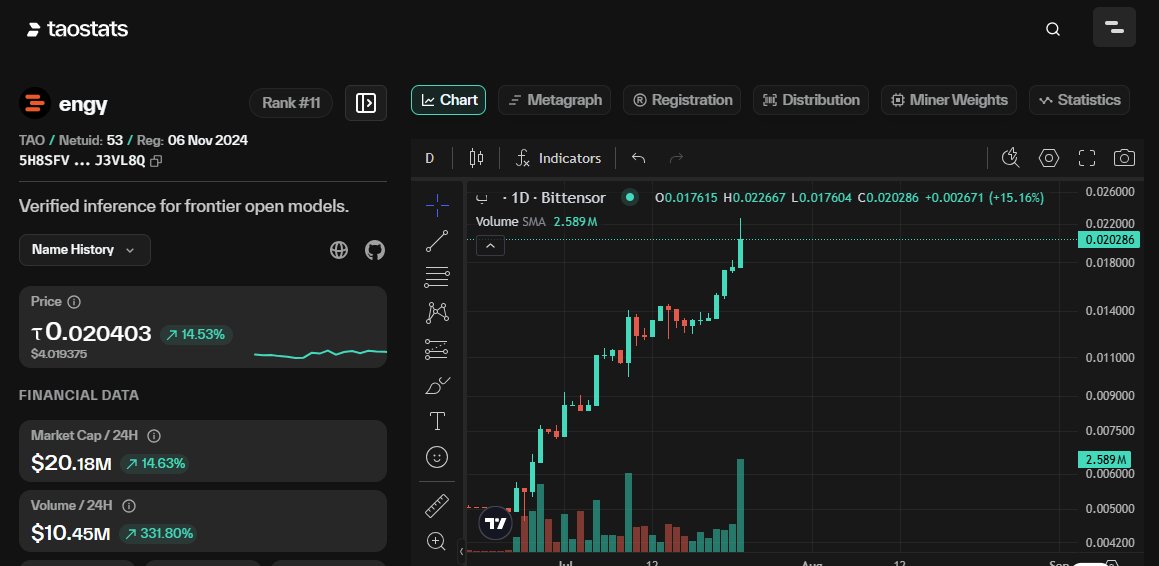This screenshot has width=1159, height=566.
Task: Click the 2.589M volume axis label
Action: tap(1104, 460)
